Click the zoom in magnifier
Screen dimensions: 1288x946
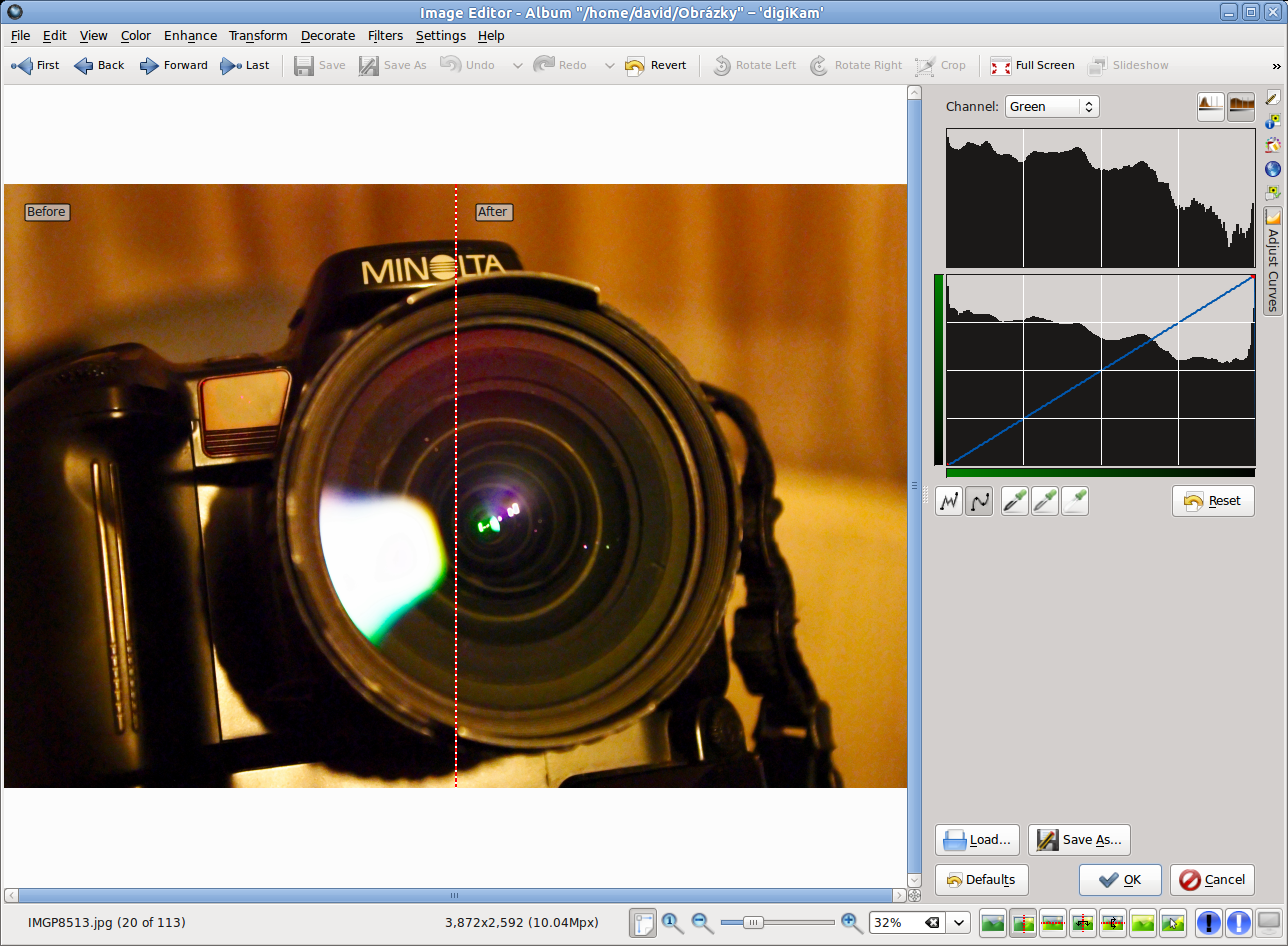851,922
